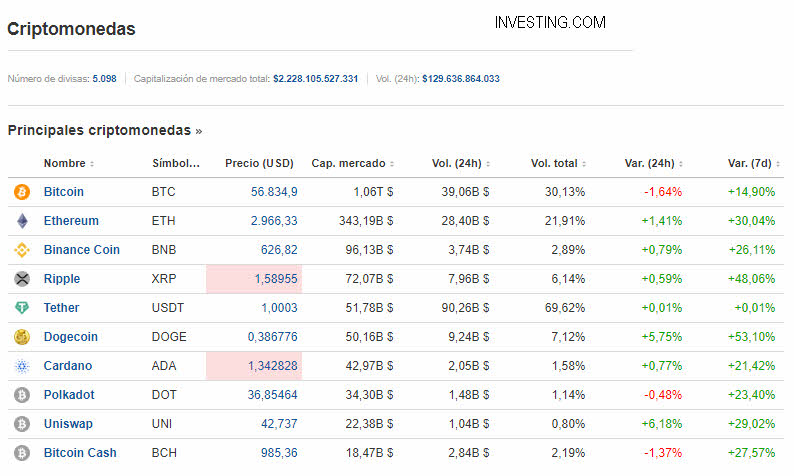Click the Binance Coin logo icon
Viewport: 794px width, 476px height.
pos(22,250)
